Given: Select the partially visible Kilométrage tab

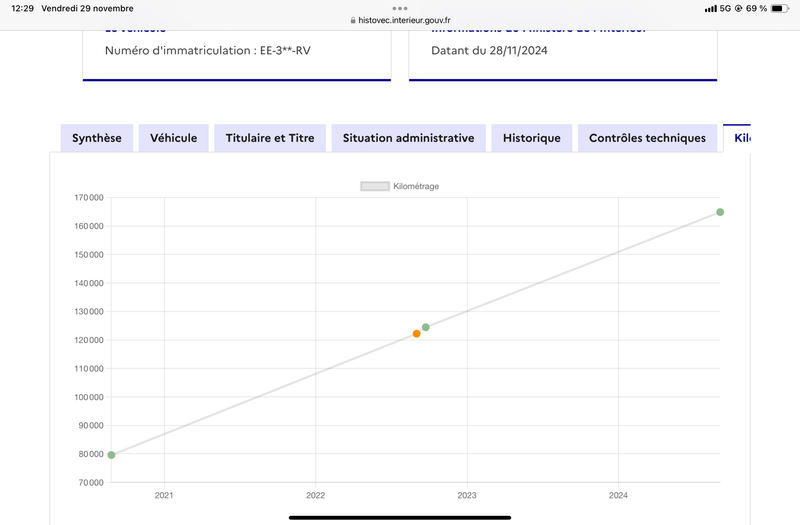Looking at the screenshot, I should point(737,138).
